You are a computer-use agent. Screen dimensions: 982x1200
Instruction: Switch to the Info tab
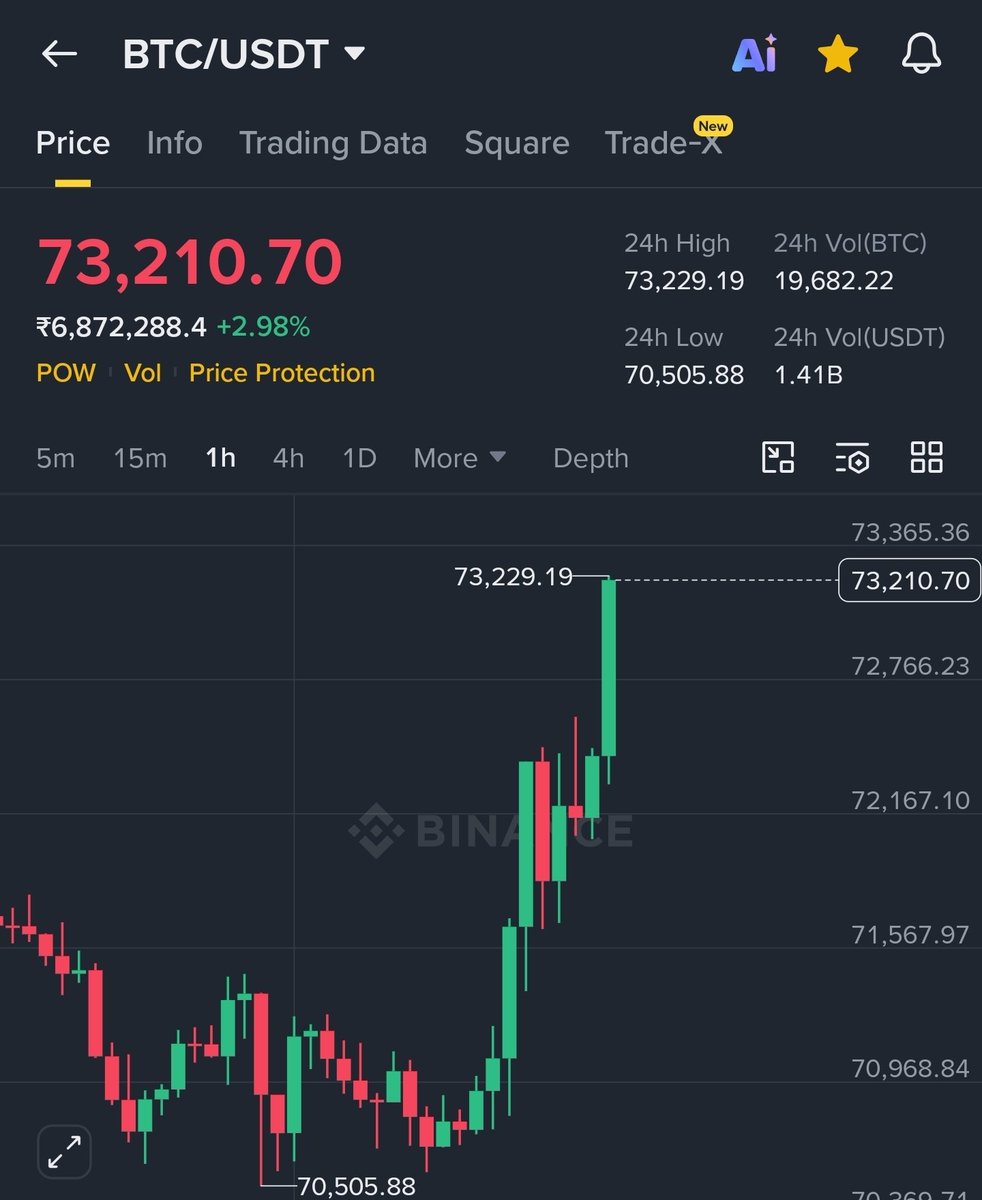tap(174, 143)
